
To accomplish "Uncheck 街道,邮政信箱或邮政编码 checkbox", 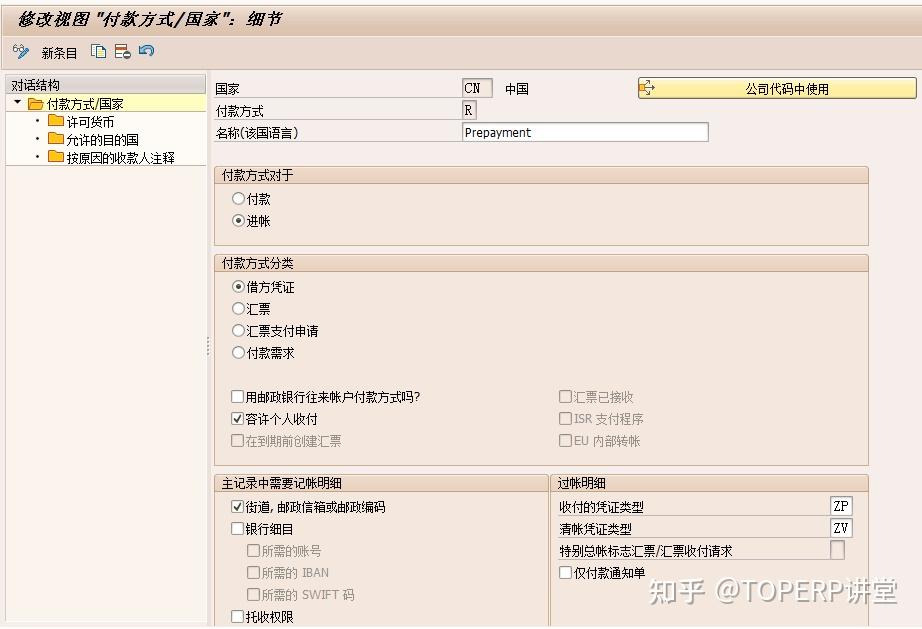I will point(238,506).
